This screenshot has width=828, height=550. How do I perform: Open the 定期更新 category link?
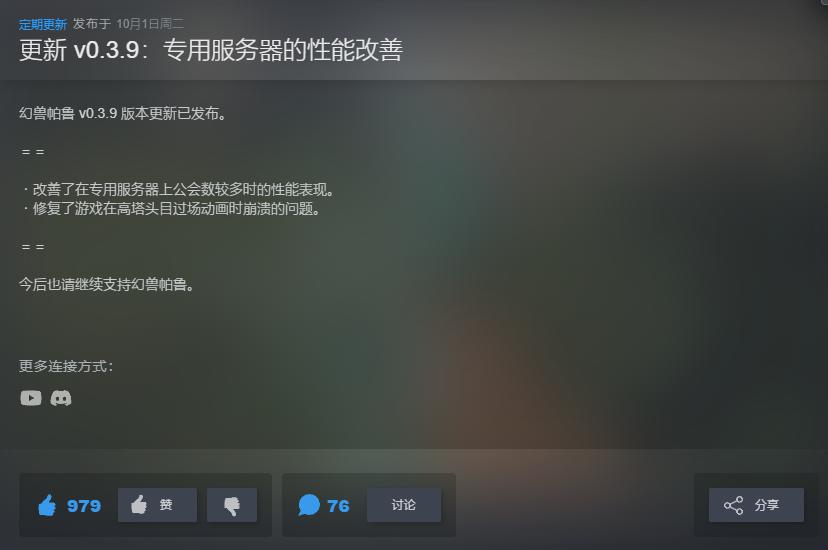[x=43, y=24]
